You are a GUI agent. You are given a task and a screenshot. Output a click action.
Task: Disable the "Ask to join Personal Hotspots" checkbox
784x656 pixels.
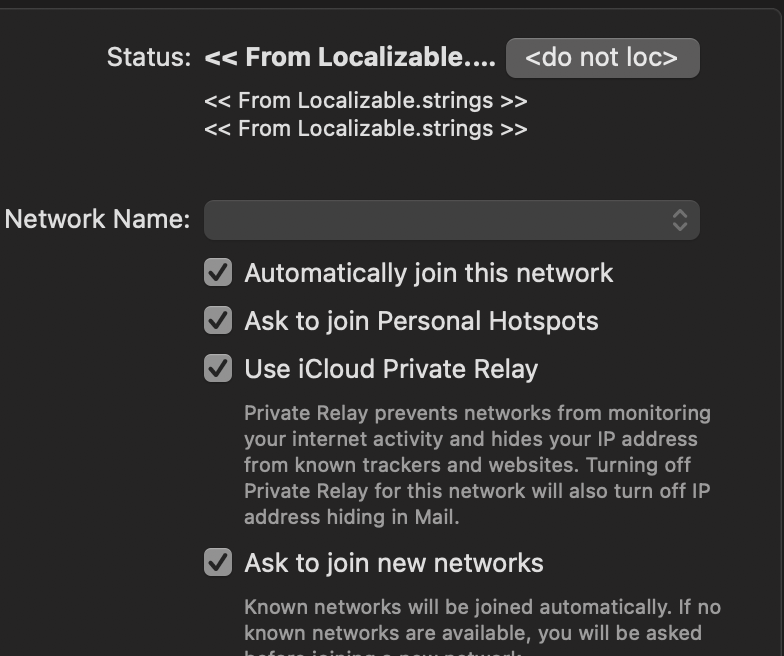click(x=218, y=321)
